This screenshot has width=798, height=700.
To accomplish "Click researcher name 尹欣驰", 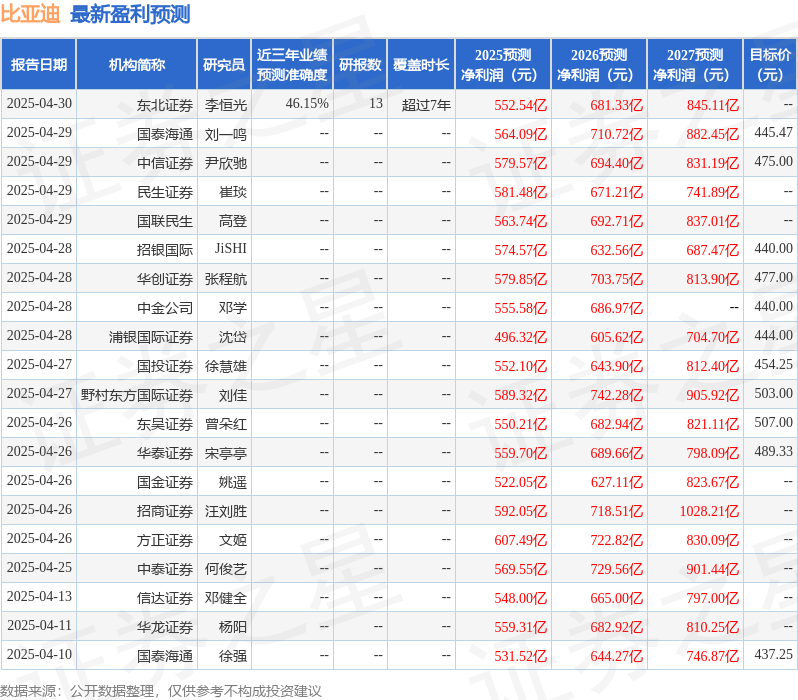I will tap(226, 163).
